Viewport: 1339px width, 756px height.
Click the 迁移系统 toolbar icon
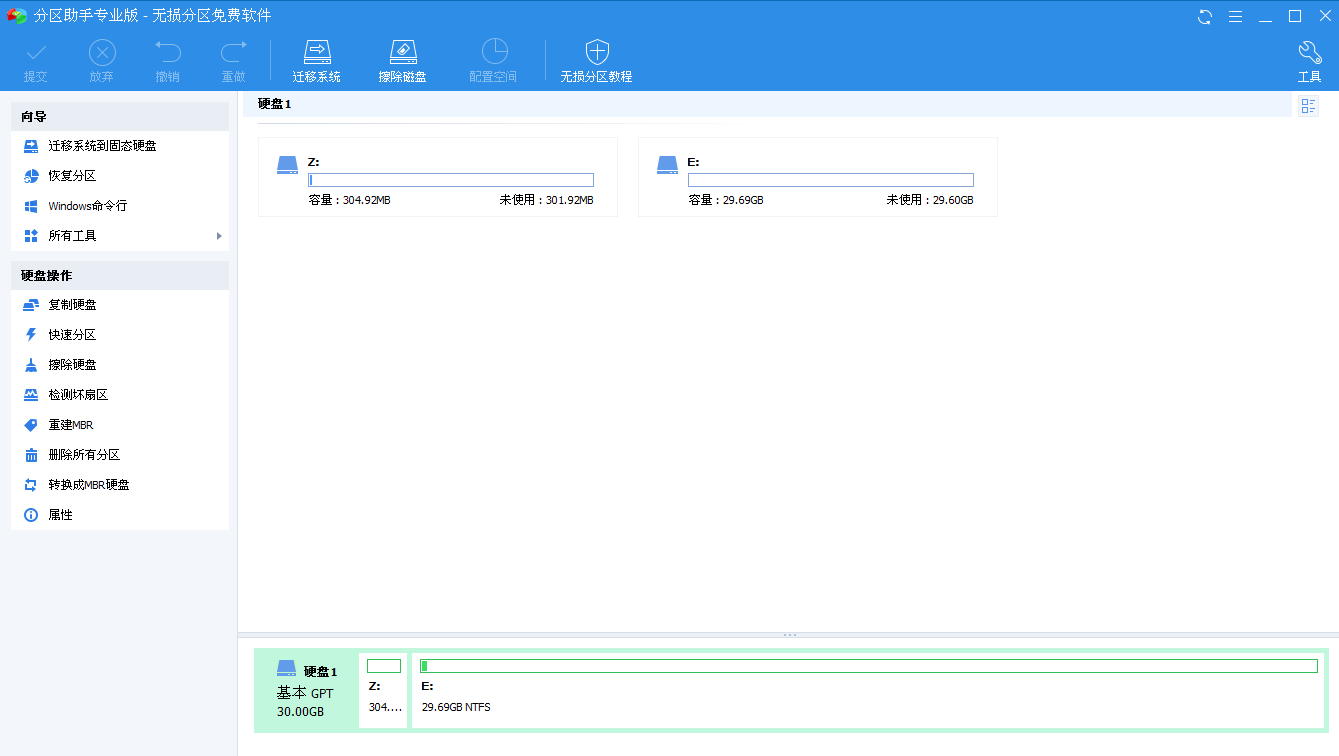(x=317, y=53)
